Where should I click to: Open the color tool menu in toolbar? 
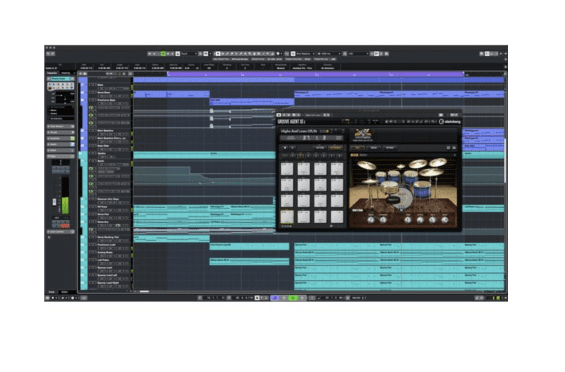coord(279,54)
